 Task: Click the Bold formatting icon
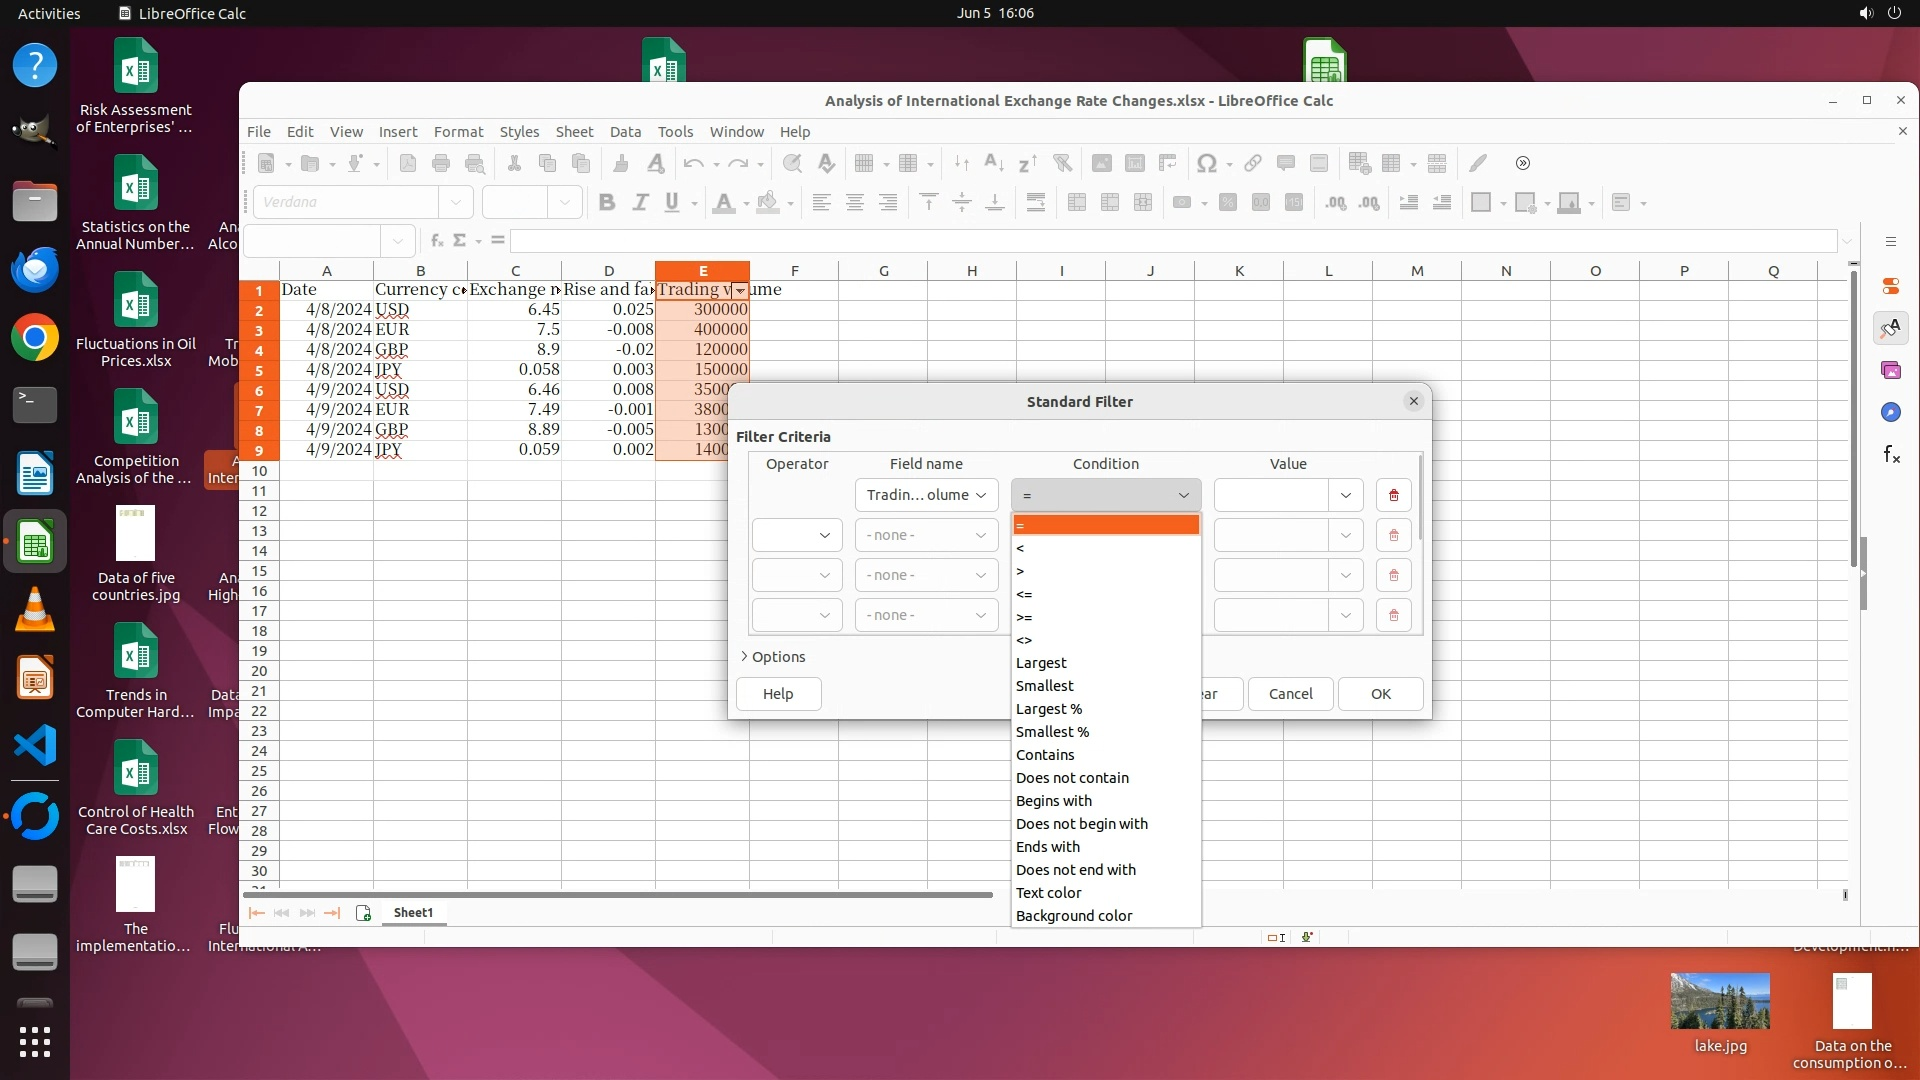click(x=606, y=202)
